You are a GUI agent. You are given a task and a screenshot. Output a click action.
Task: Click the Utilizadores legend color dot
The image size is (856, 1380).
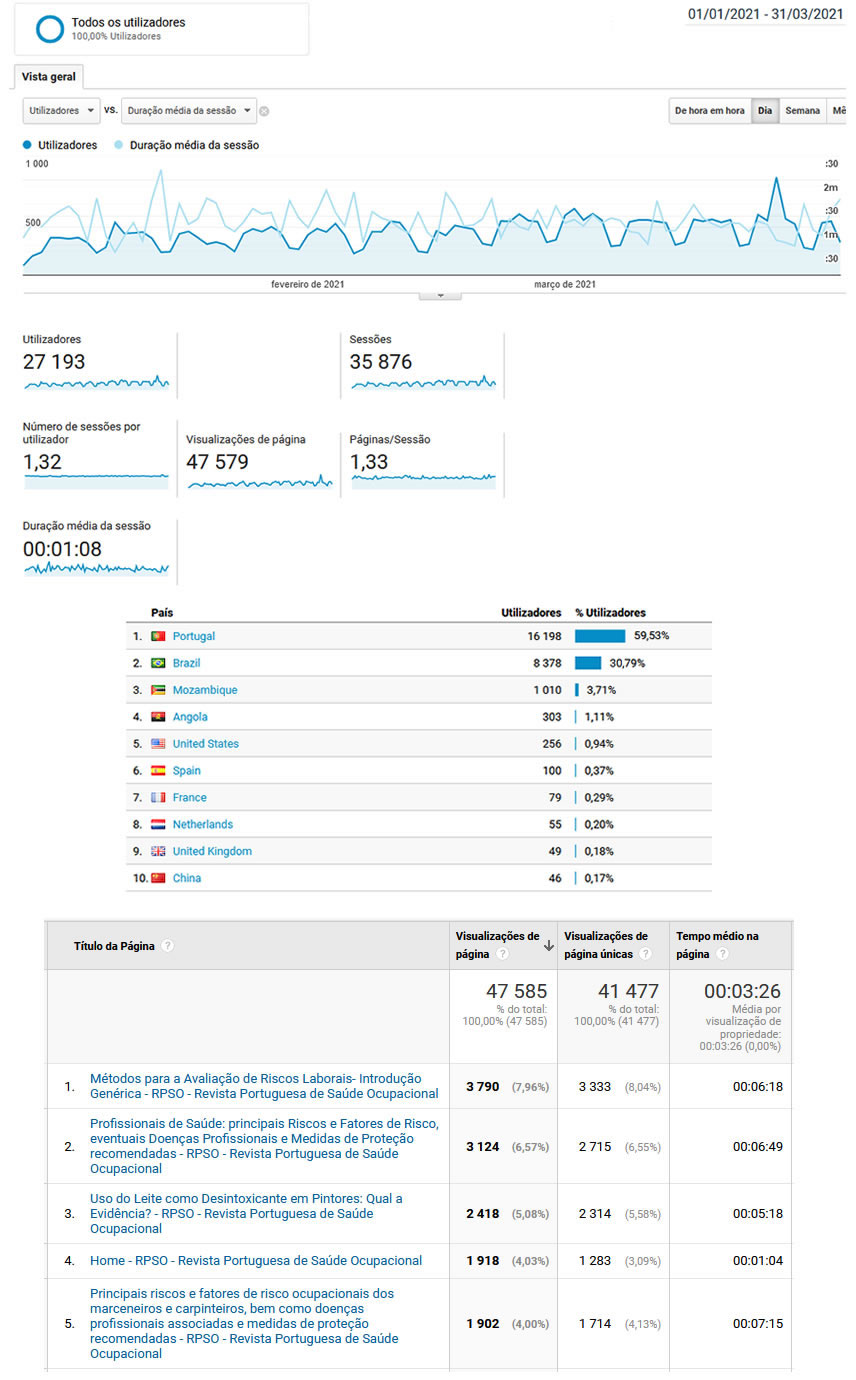(x=27, y=145)
